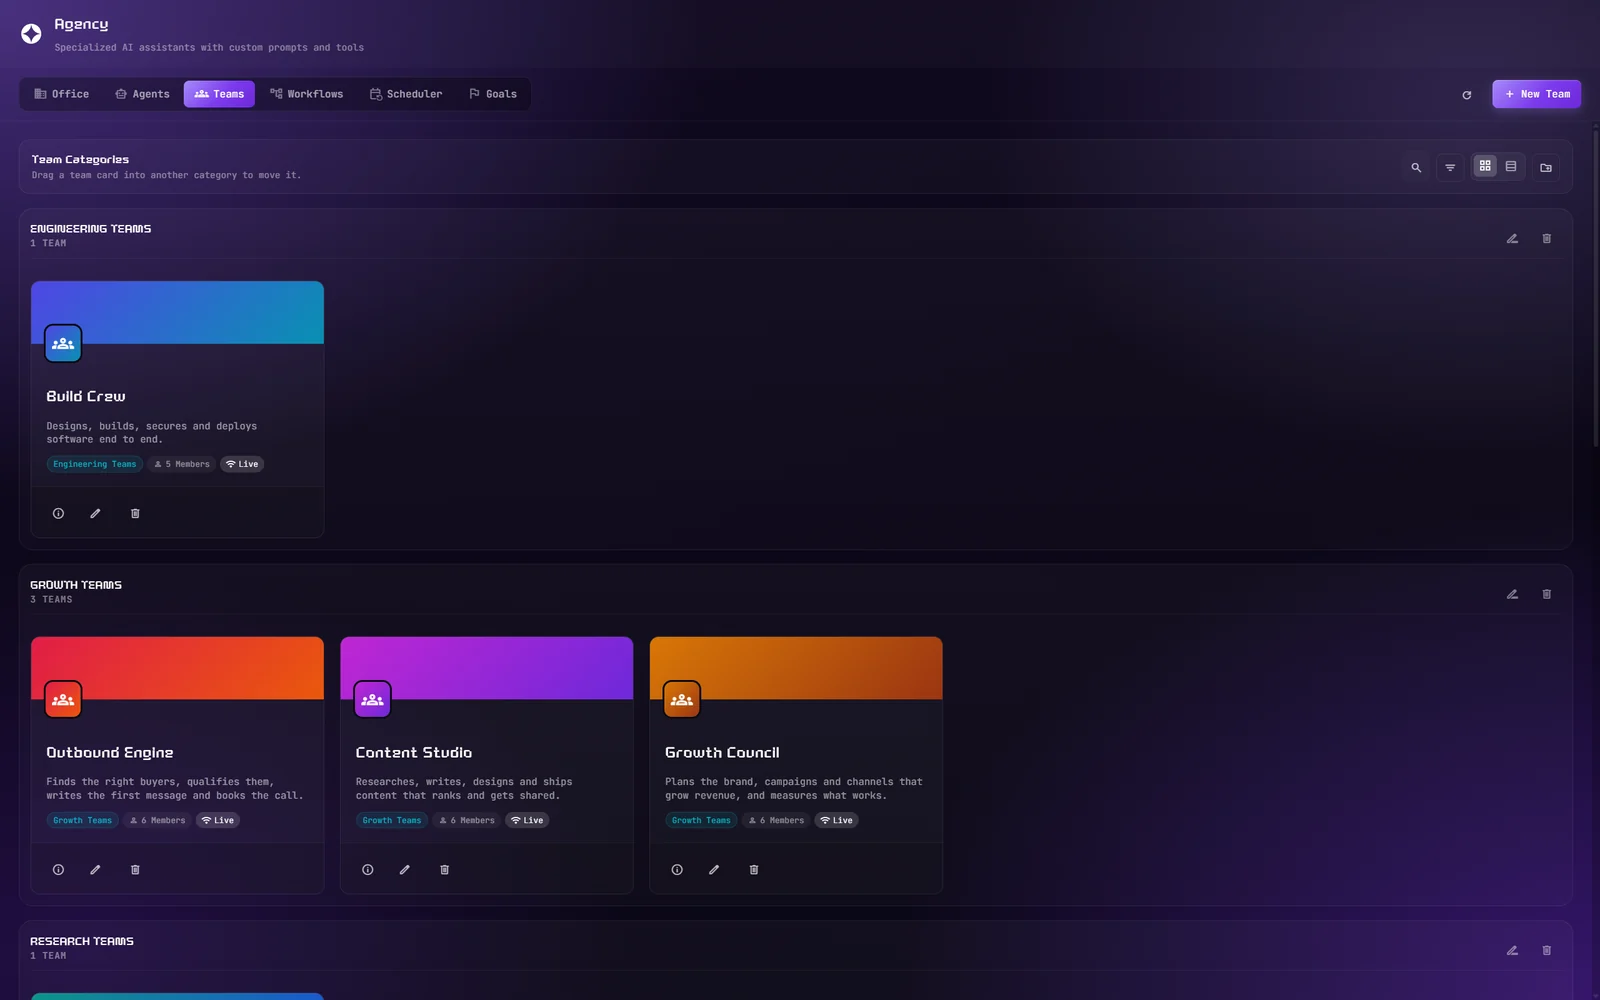Remove the Research Teams category

(x=1547, y=950)
